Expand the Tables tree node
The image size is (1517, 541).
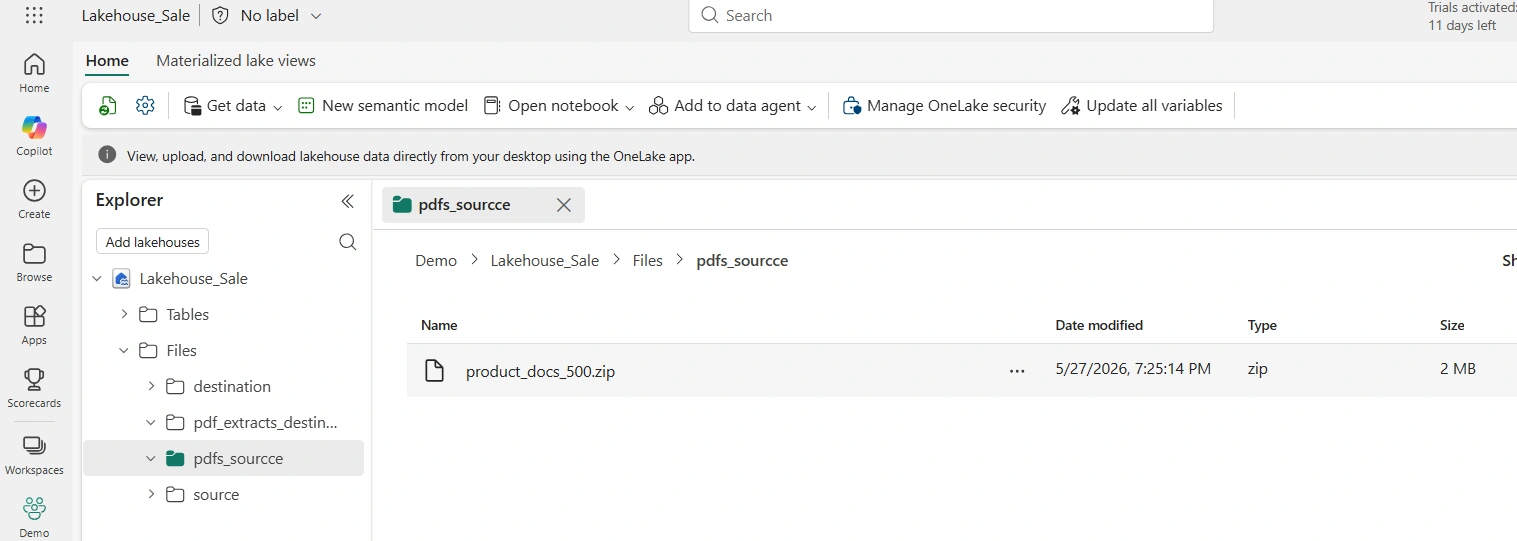point(124,315)
